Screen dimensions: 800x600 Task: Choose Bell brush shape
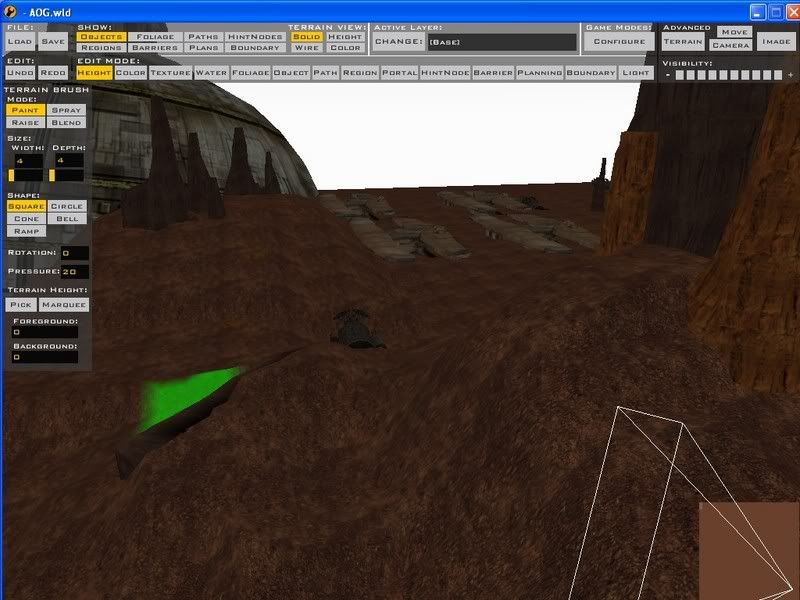click(67, 218)
